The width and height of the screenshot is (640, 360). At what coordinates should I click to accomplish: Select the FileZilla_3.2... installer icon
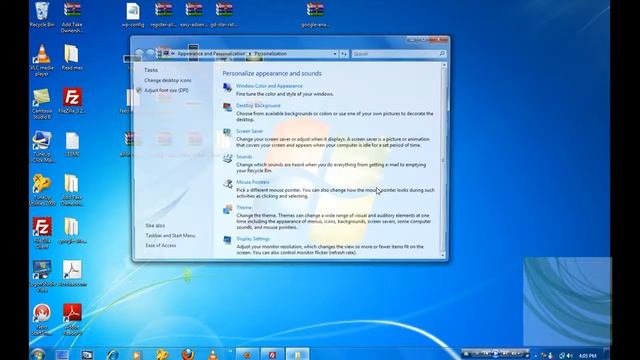(x=72, y=101)
